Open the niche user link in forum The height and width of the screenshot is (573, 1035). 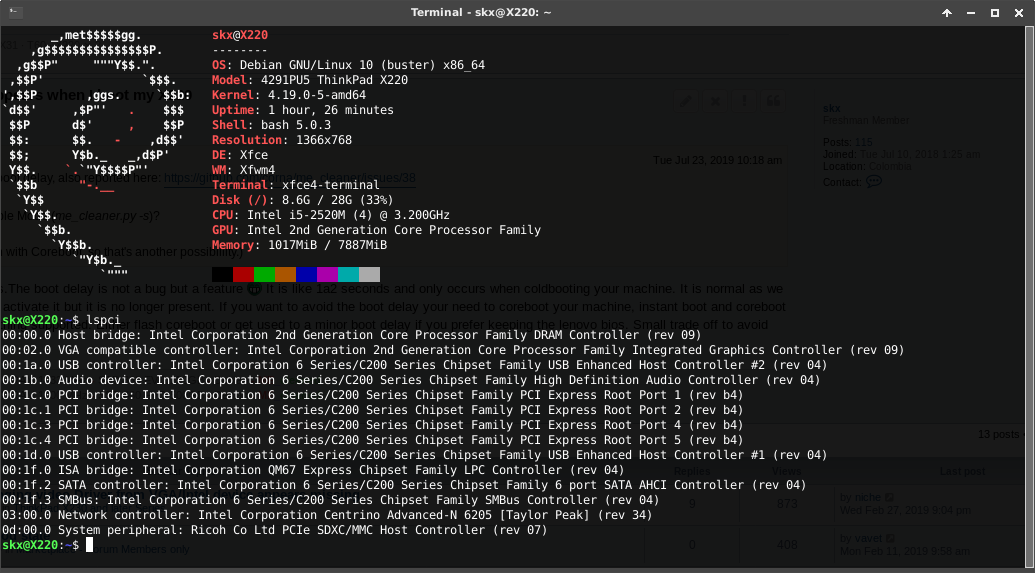pyautogui.click(x=868, y=497)
